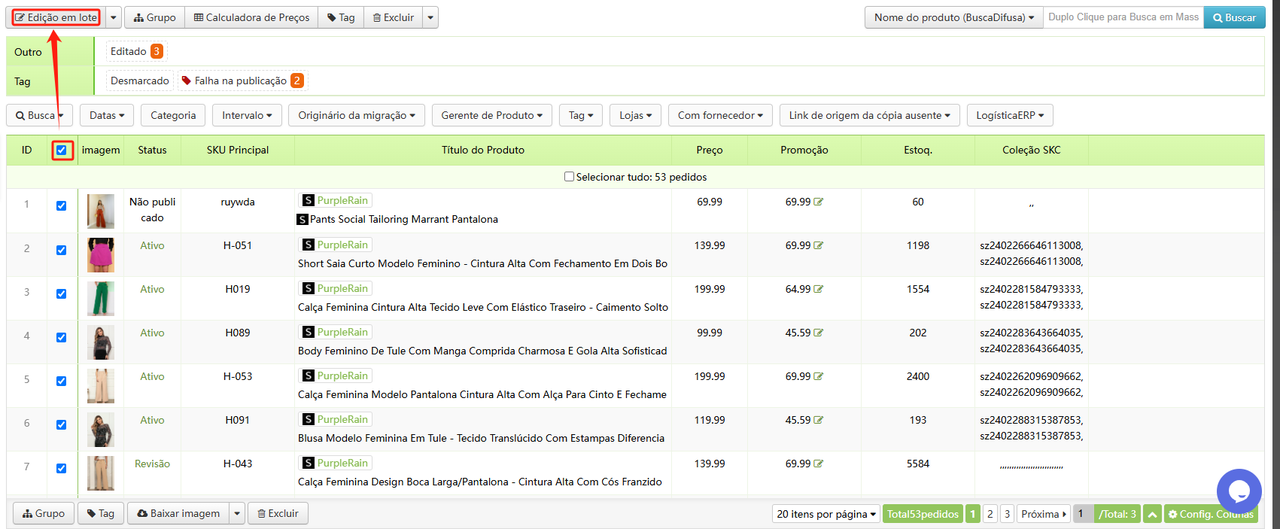This screenshot has width=1280, height=529.
Task: Click the mass search input field
Action: pos(1122,17)
